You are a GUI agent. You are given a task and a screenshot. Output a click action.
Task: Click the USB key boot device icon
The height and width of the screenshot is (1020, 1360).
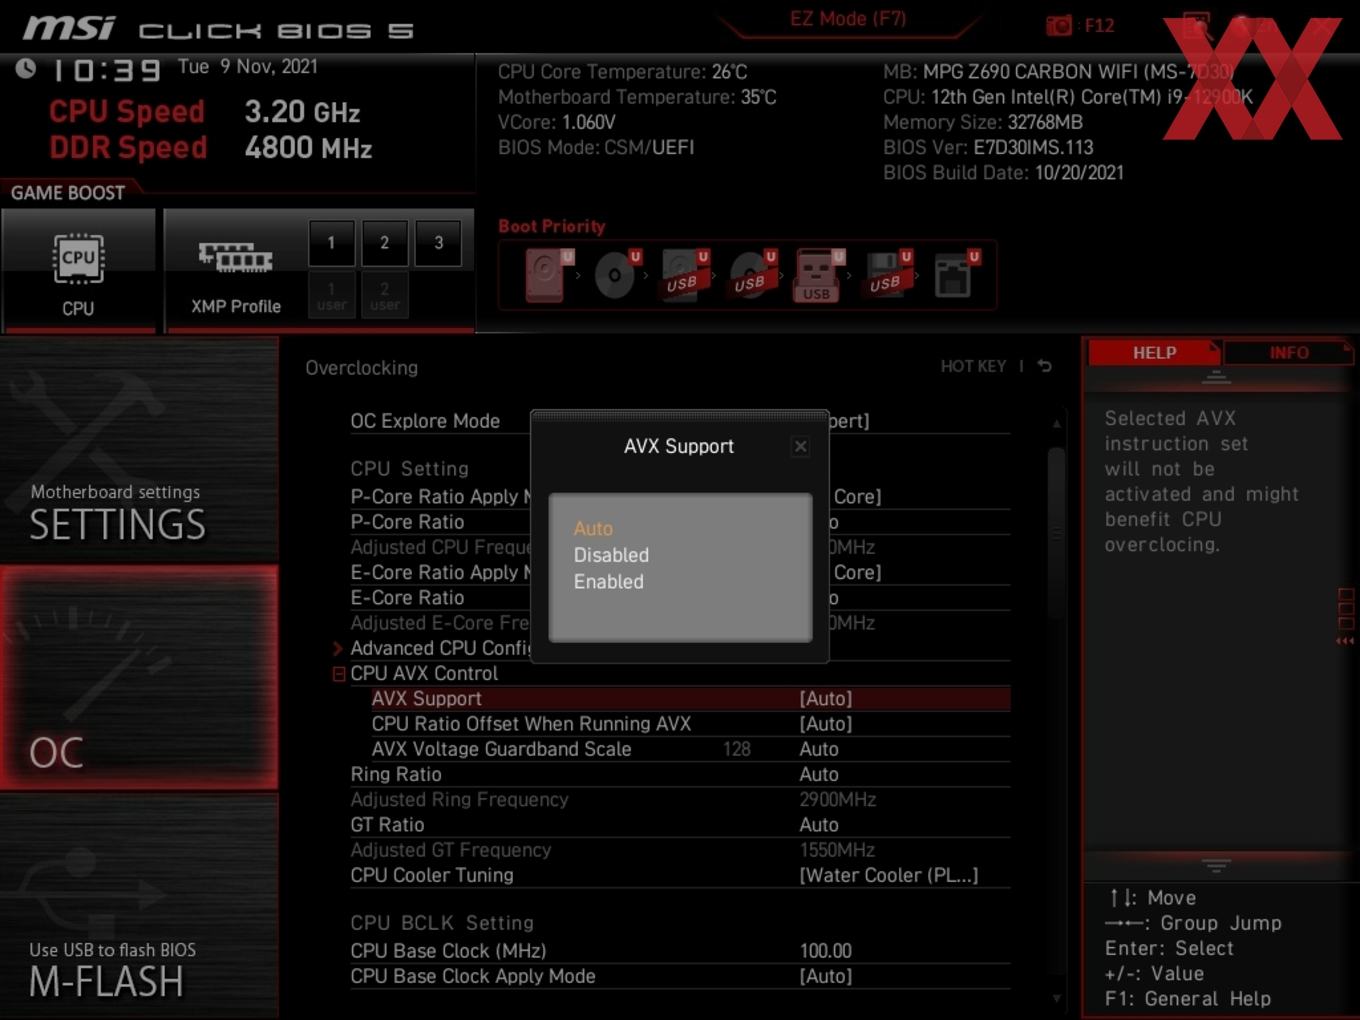[x=818, y=275]
